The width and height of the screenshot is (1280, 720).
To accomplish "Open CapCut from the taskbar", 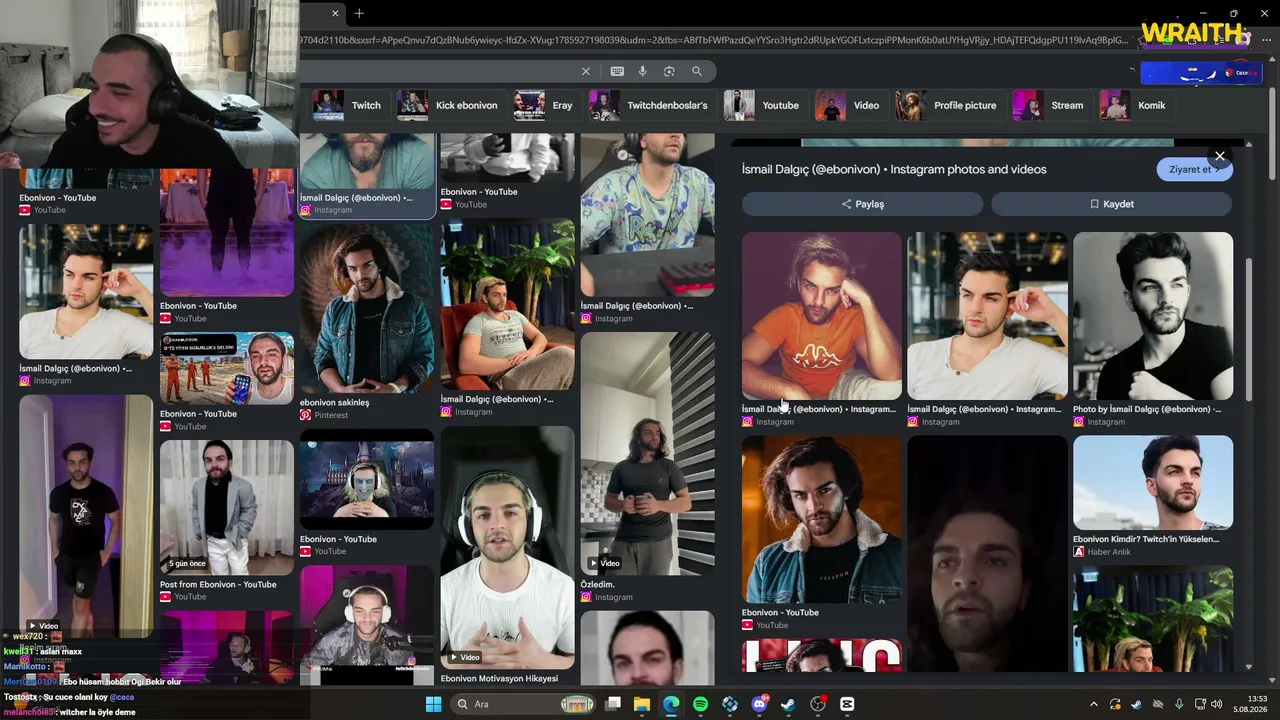I will [847, 704].
